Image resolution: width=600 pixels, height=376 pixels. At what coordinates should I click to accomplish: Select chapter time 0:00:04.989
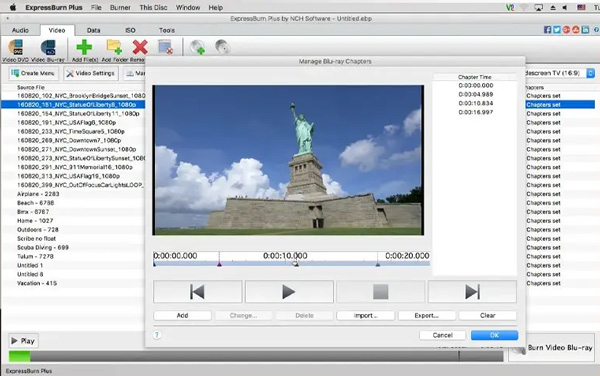click(x=476, y=94)
